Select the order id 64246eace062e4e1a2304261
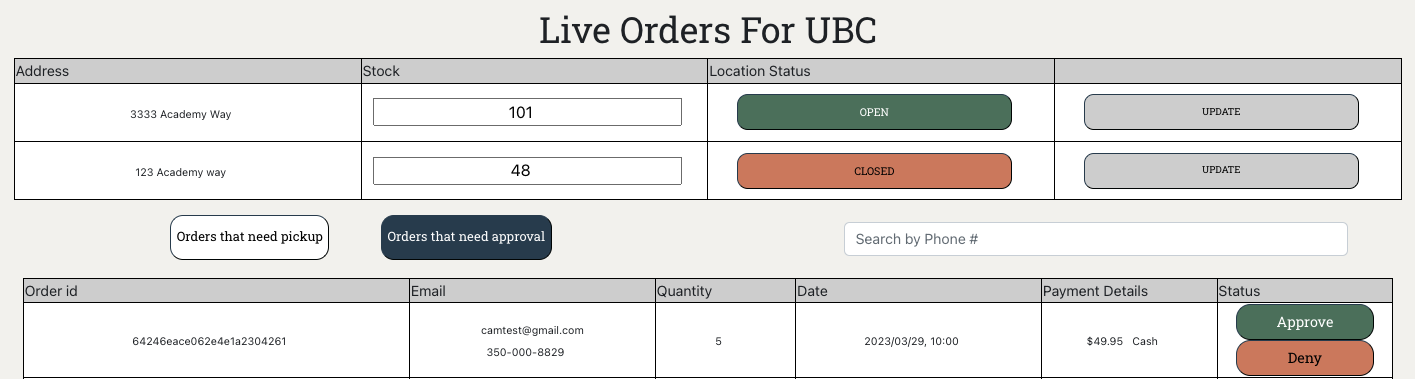Viewport: 1415px width, 379px height. click(210, 341)
